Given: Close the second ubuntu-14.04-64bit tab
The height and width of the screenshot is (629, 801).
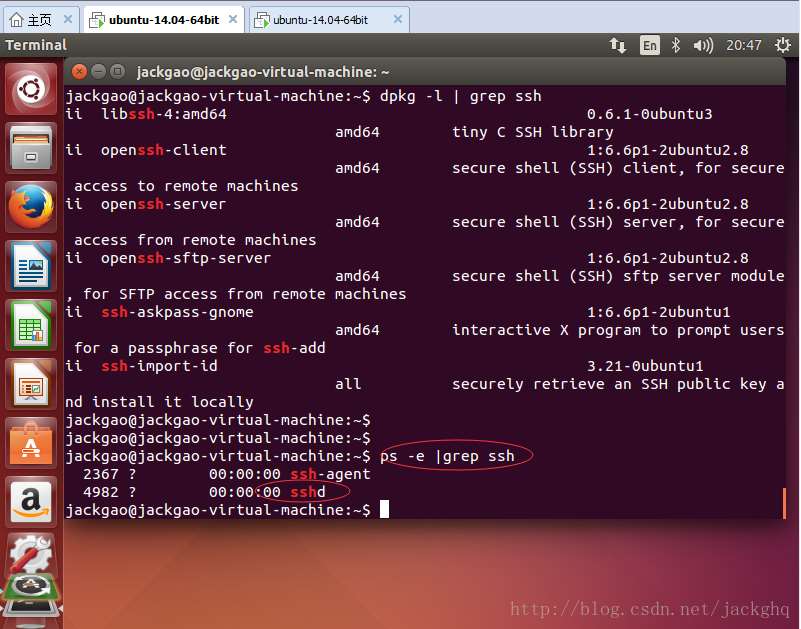Looking at the screenshot, I should [398, 19].
